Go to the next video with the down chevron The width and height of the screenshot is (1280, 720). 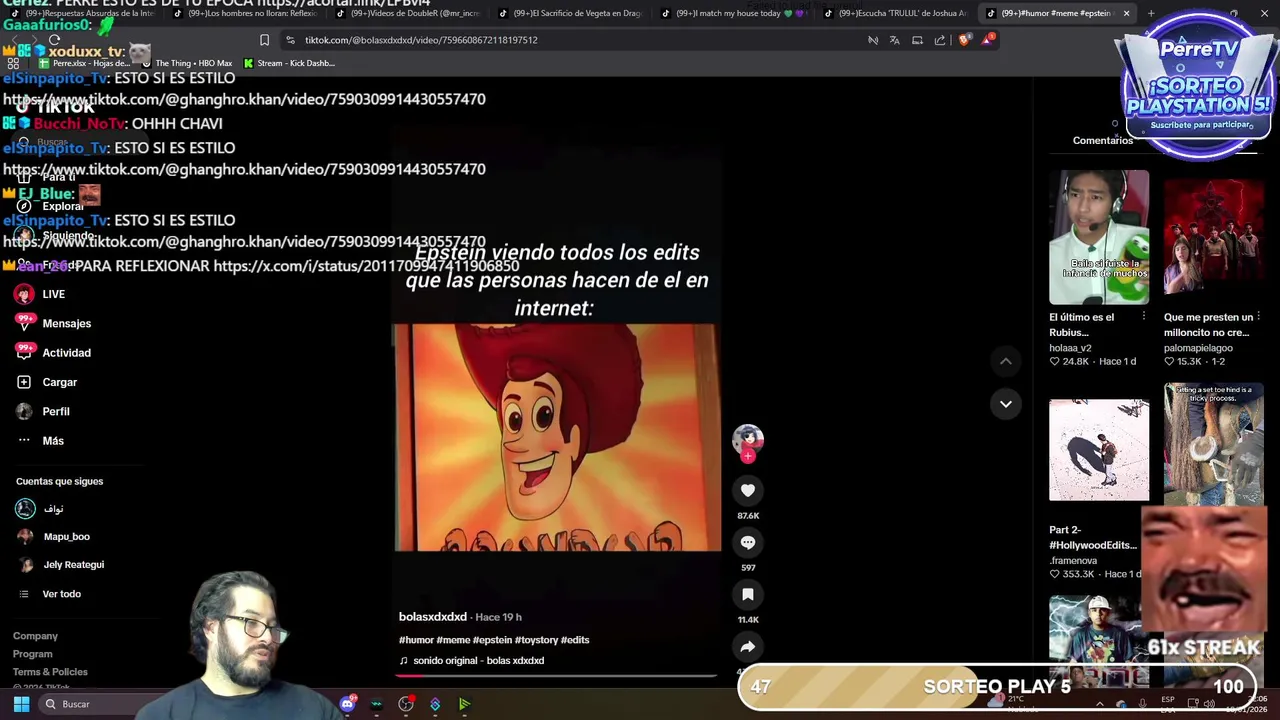pyautogui.click(x=1006, y=404)
